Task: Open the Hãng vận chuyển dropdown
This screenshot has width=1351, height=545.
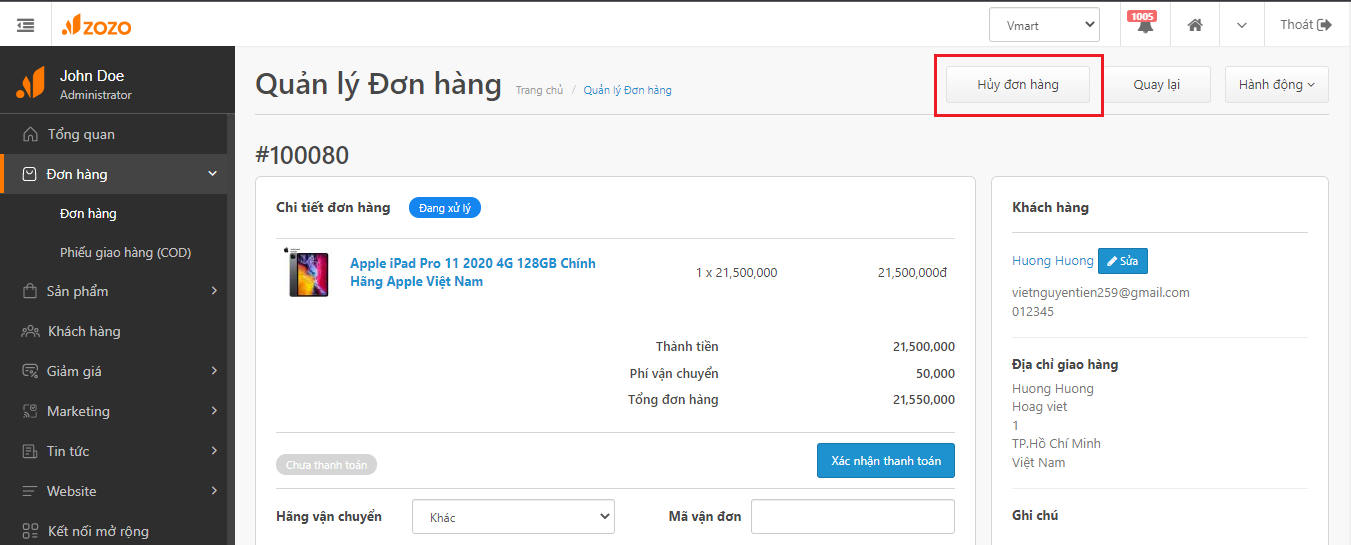Action: [x=513, y=517]
